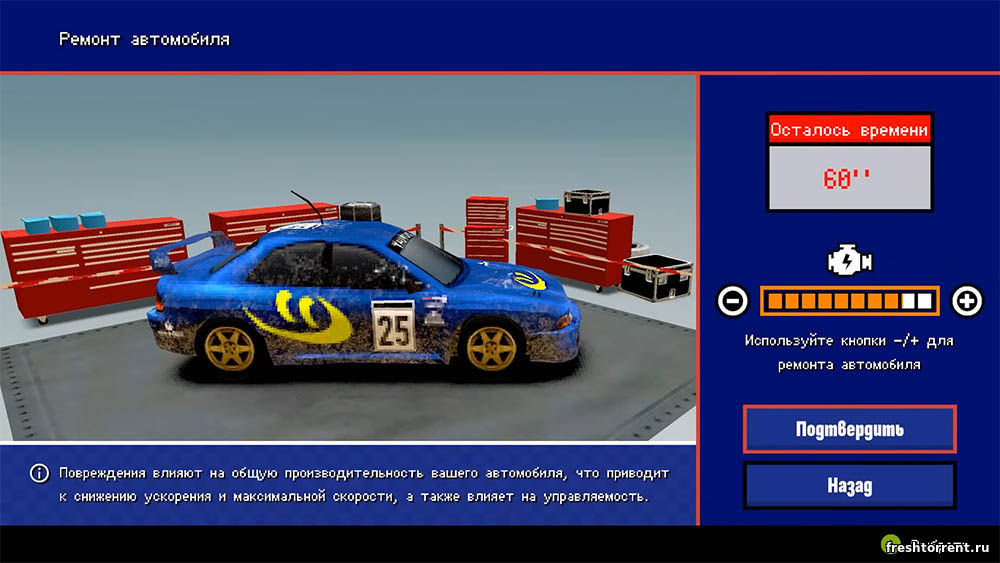1000x563 pixels.
Task: Click the number 25 plate on car door
Action: (x=393, y=326)
